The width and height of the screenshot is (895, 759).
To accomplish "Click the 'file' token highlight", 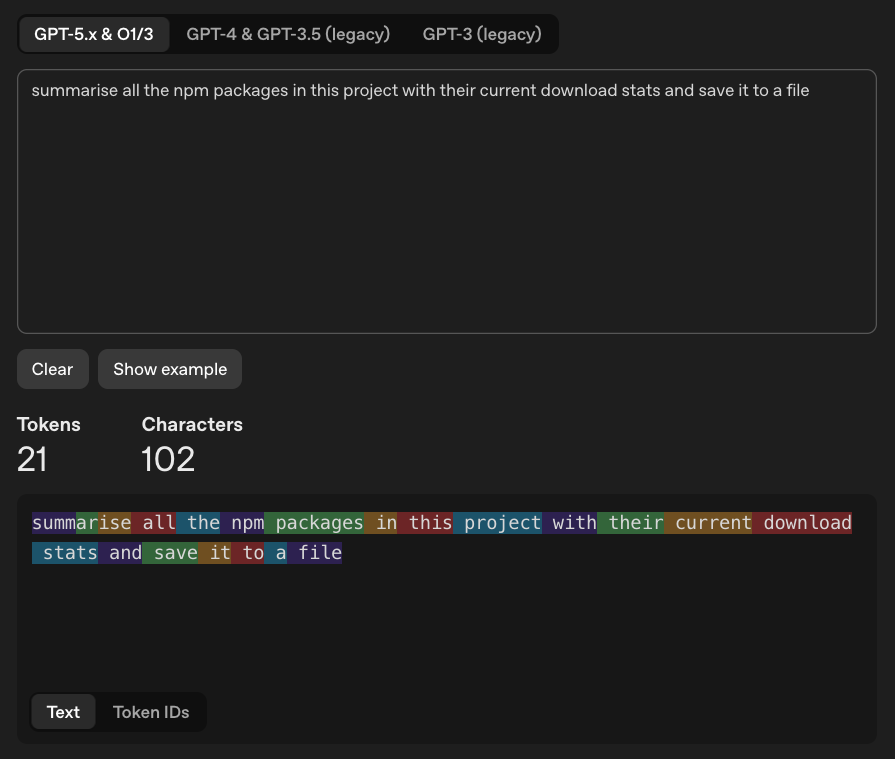I will 315,553.
